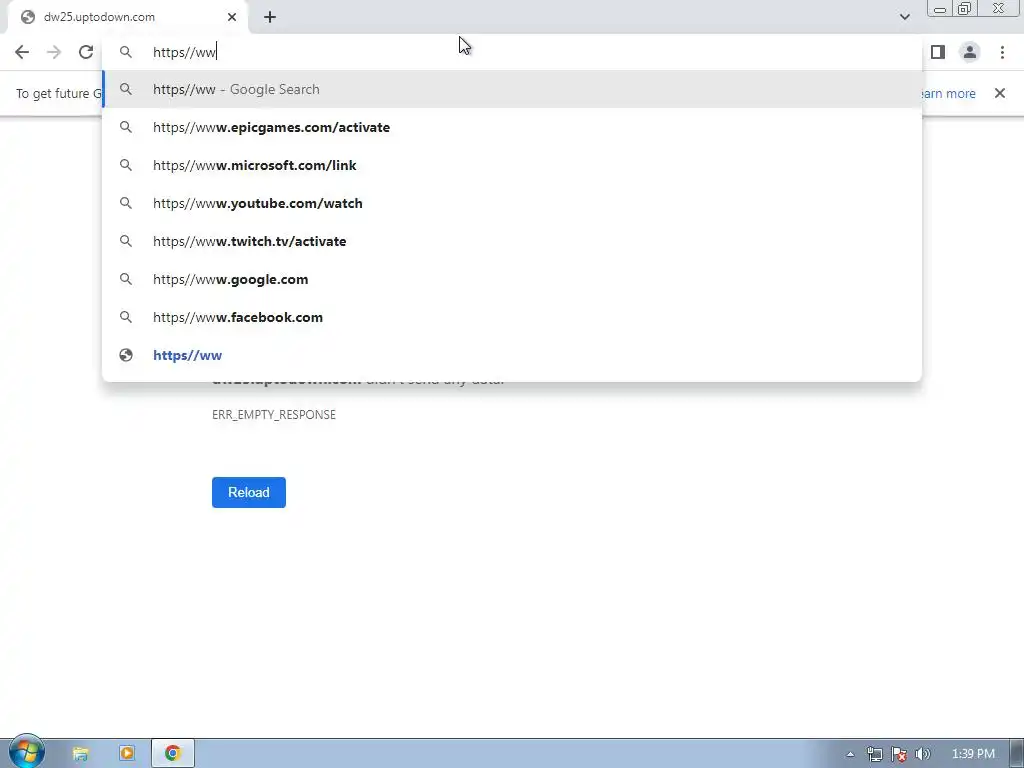Click the ERR_EMPTY_RESPONSE error code text
The width and height of the screenshot is (1024, 768).
tap(274, 415)
